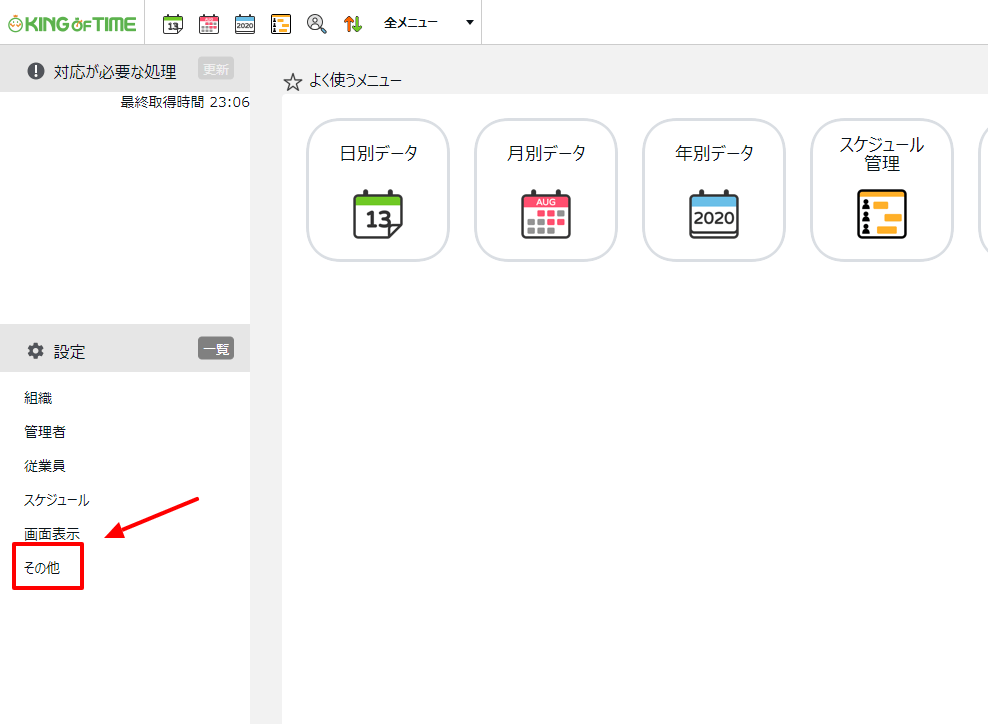Click the KING OF TIME logo
Viewport: 988px width, 724px height.
[72, 24]
